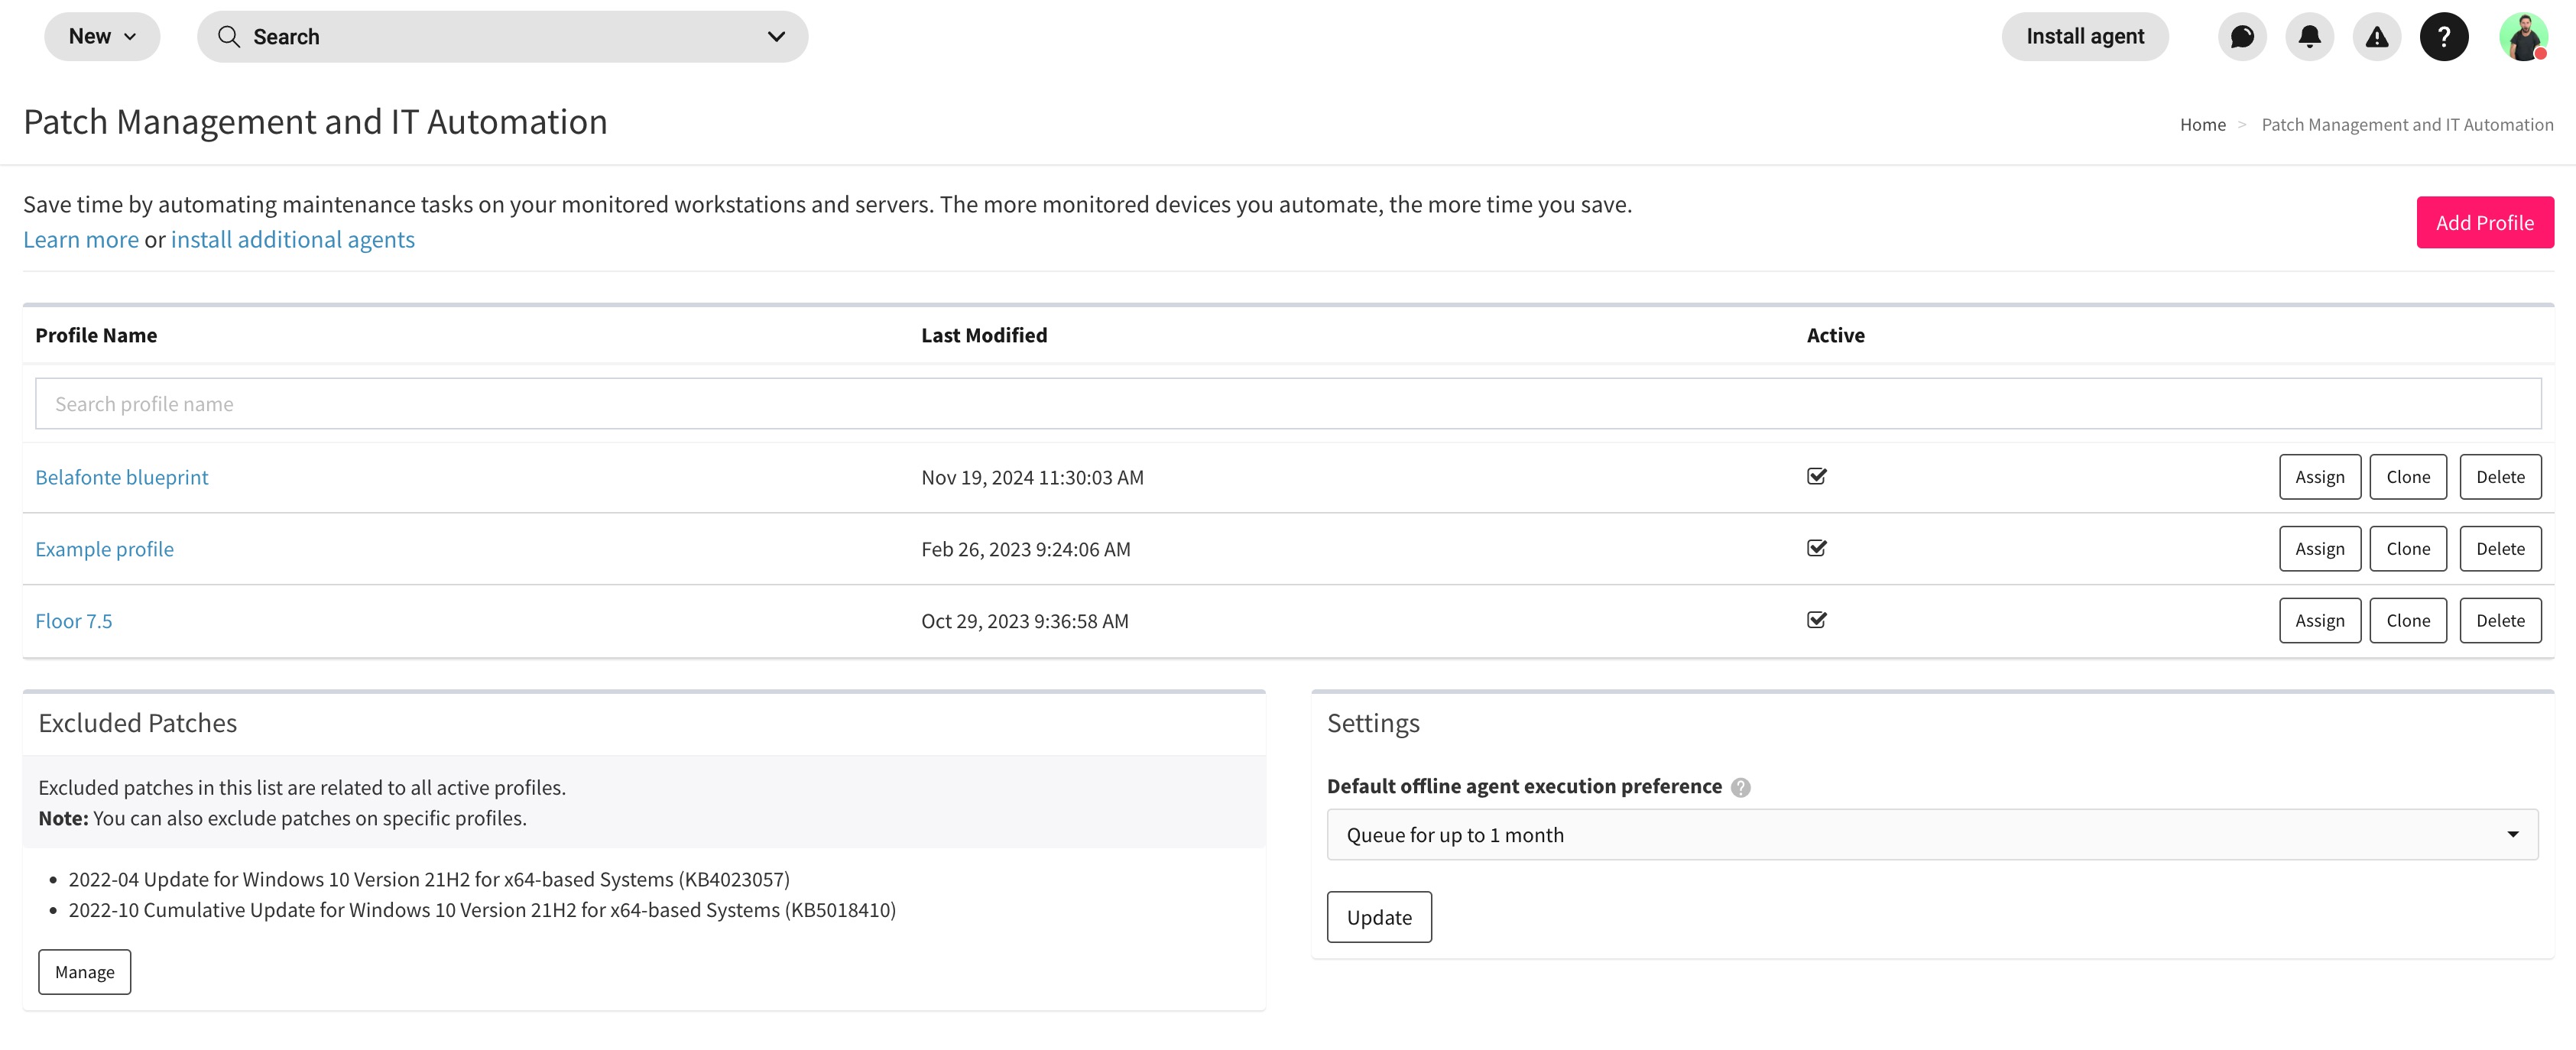This screenshot has height=1050, width=2576.
Task: Clone the Floor 7.5 profile
Action: click(x=2407, y=621)
